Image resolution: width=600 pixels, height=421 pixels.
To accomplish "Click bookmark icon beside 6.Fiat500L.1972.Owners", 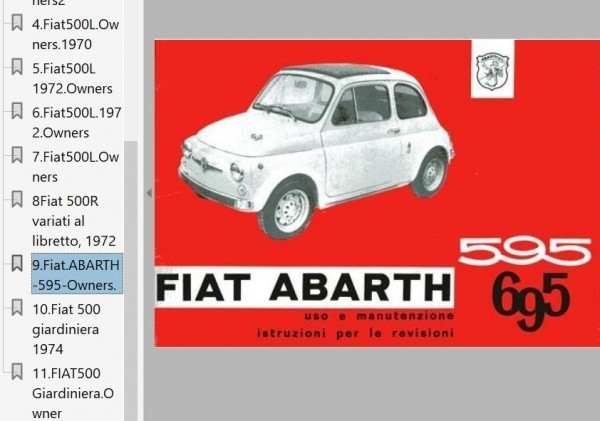I will [17, 111].
